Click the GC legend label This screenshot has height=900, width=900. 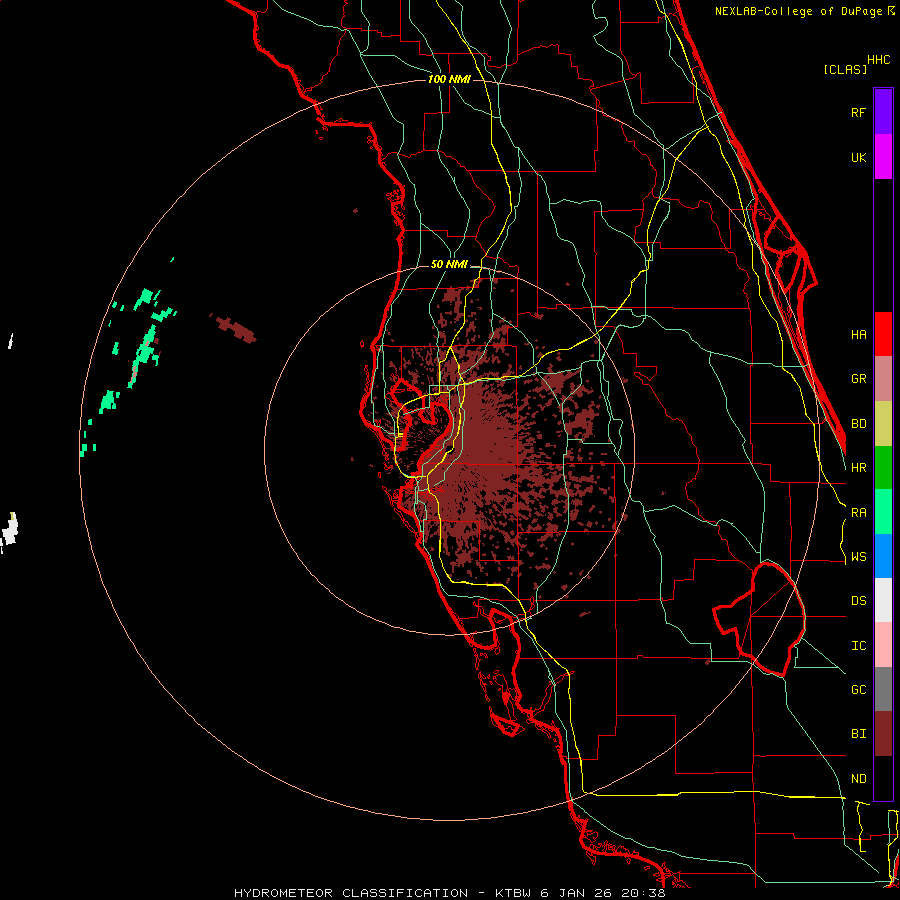[858, 690]
